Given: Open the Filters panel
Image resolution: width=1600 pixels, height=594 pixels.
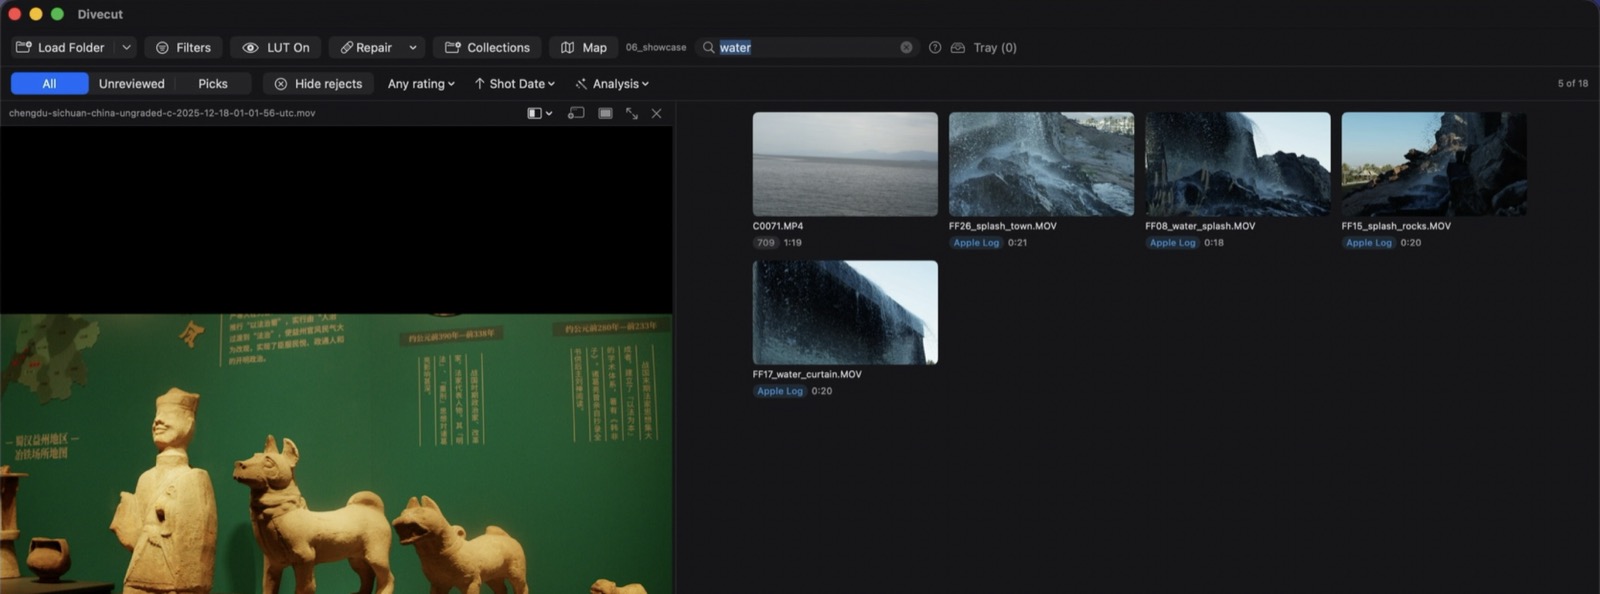Looking at the screenshot, I should pos(183,47).
